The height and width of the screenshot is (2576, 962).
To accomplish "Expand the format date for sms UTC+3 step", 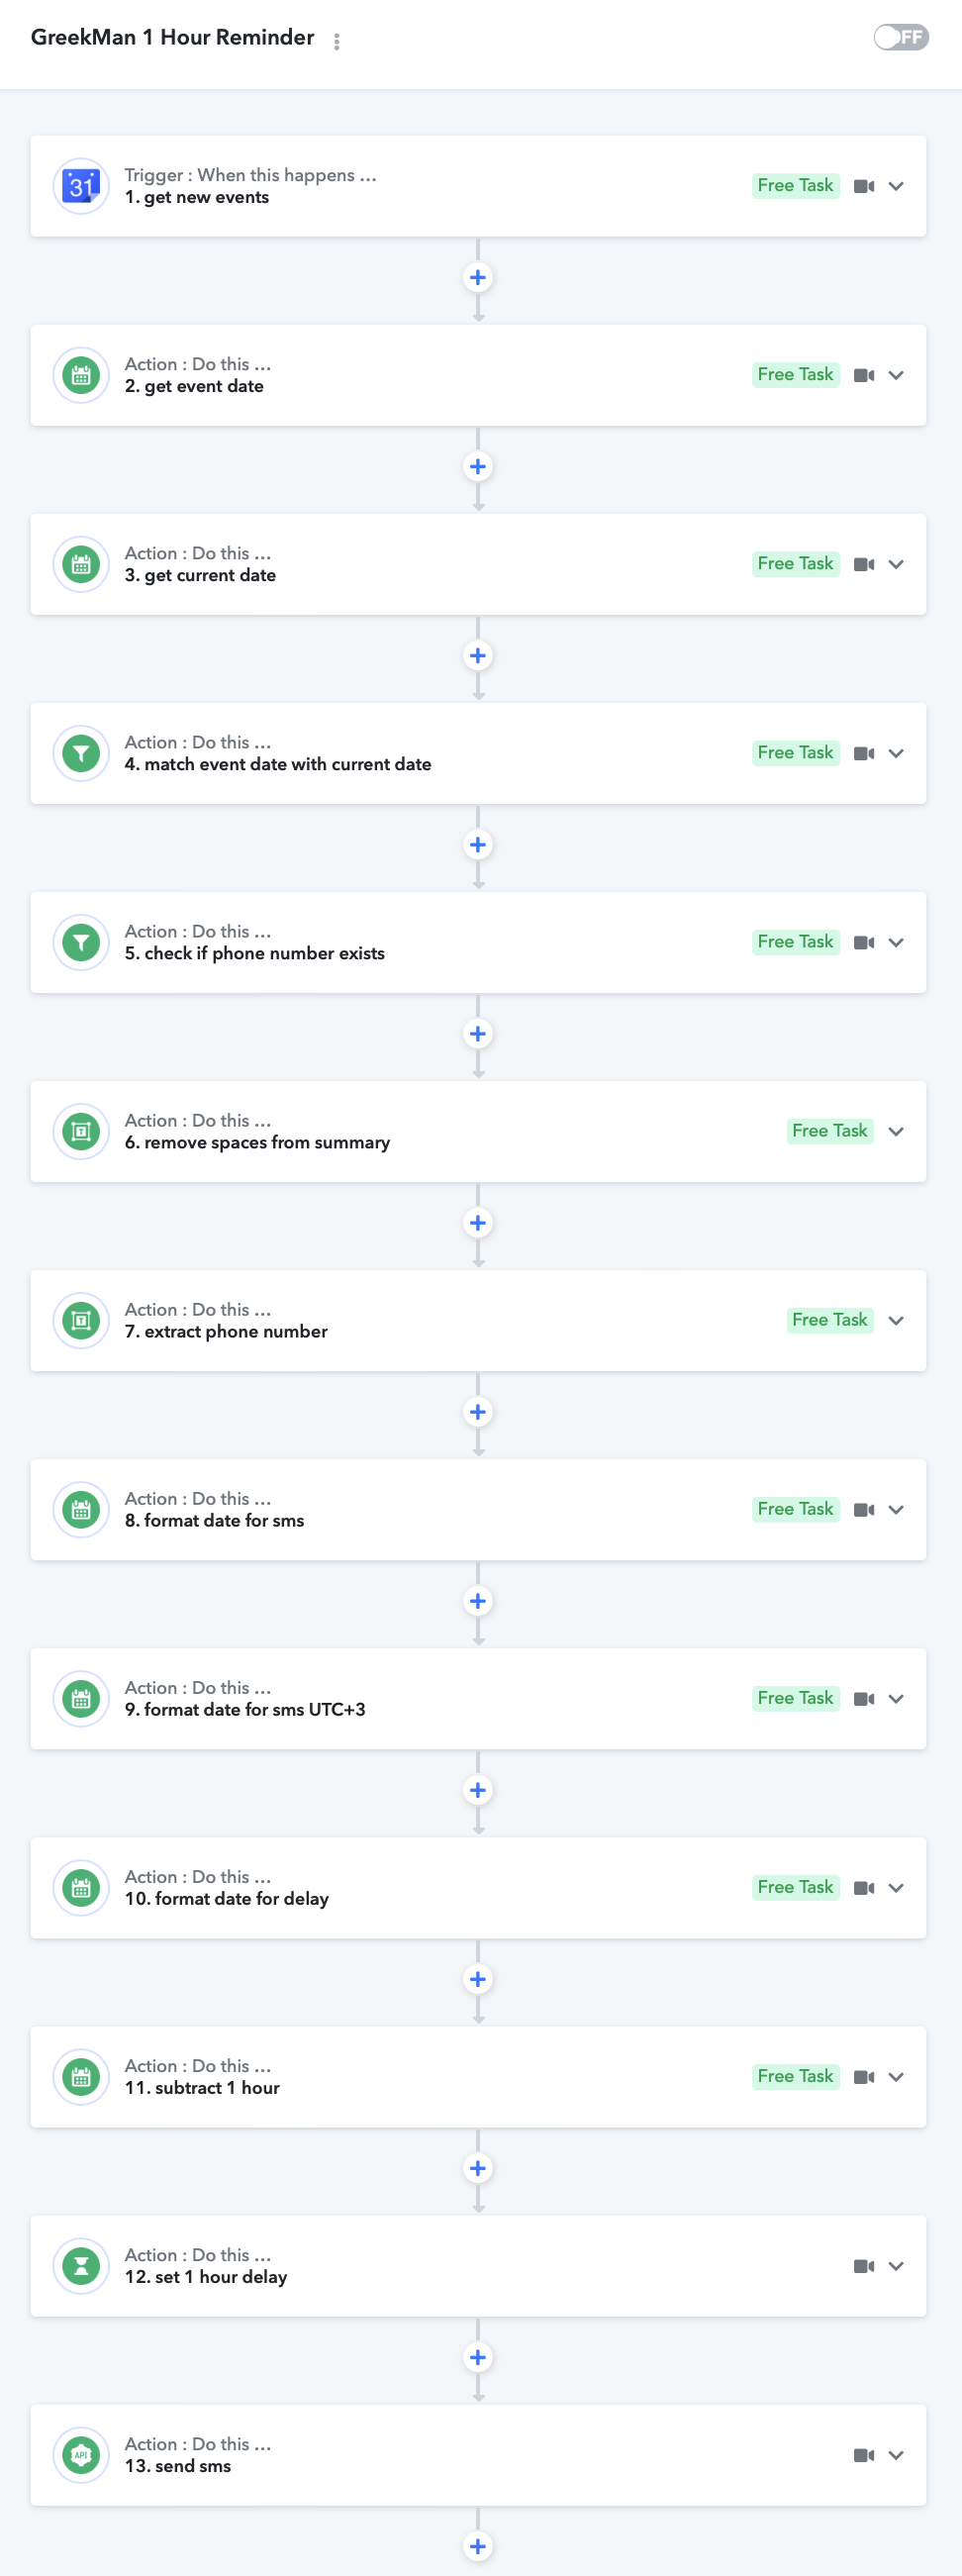I will point(896,1698).
